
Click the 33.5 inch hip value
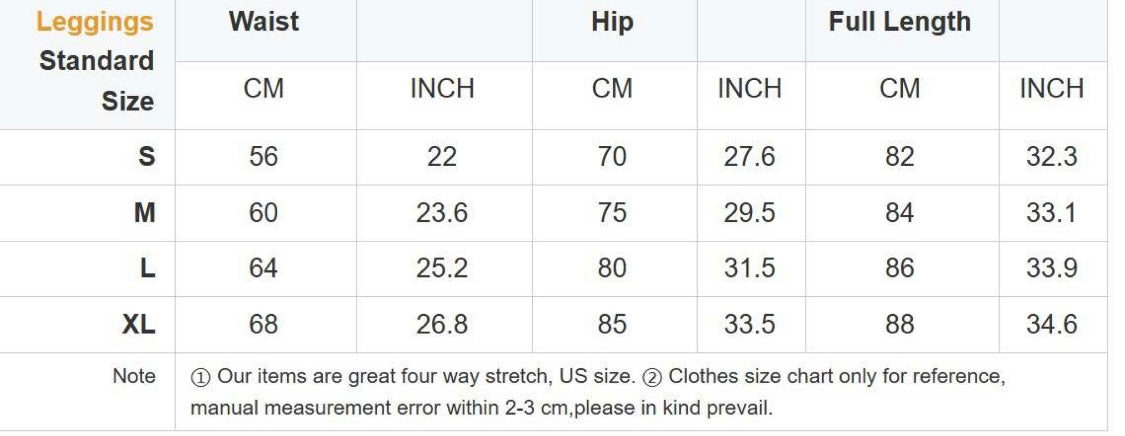tap(749, 324)
